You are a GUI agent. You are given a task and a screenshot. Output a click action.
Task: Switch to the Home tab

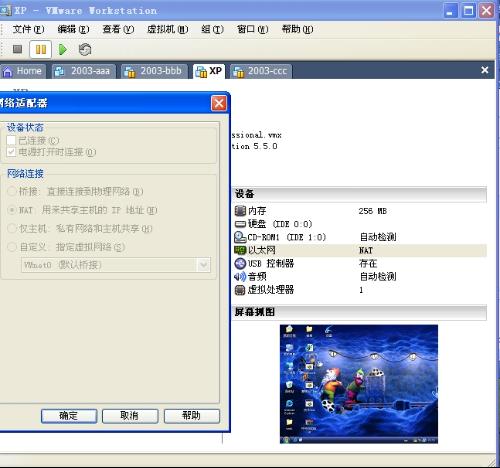[x=22, y=71]
